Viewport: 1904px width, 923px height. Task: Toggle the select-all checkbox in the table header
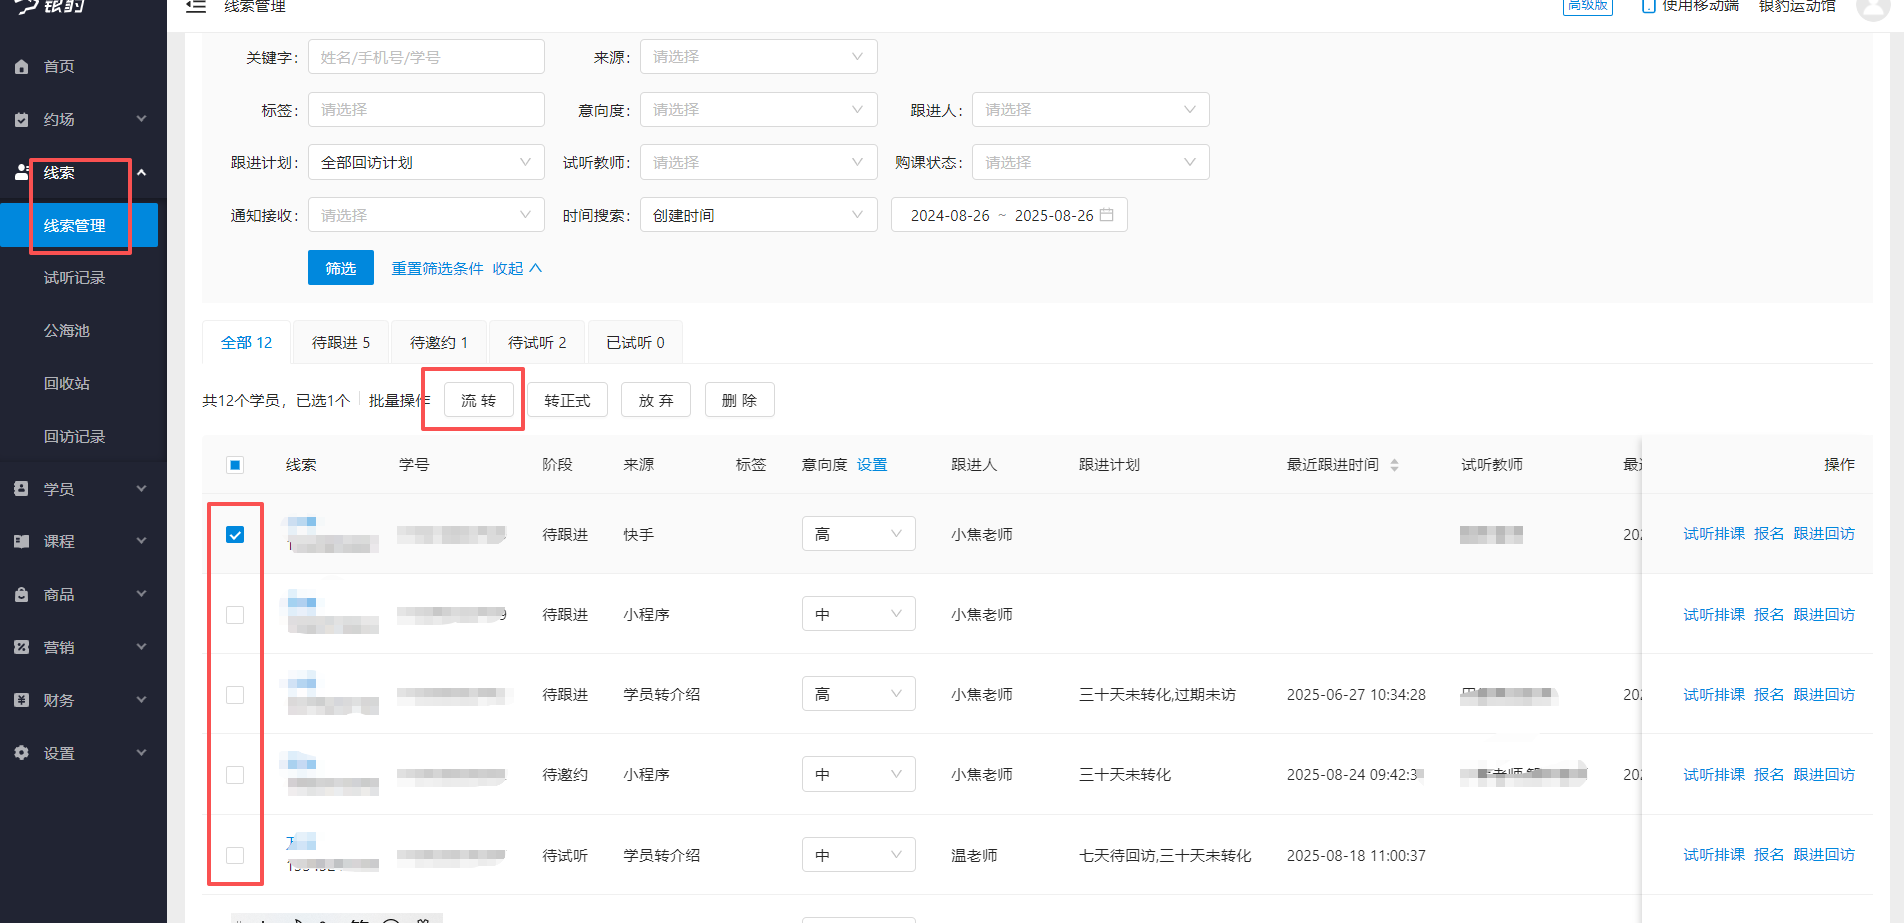[235, 464]
